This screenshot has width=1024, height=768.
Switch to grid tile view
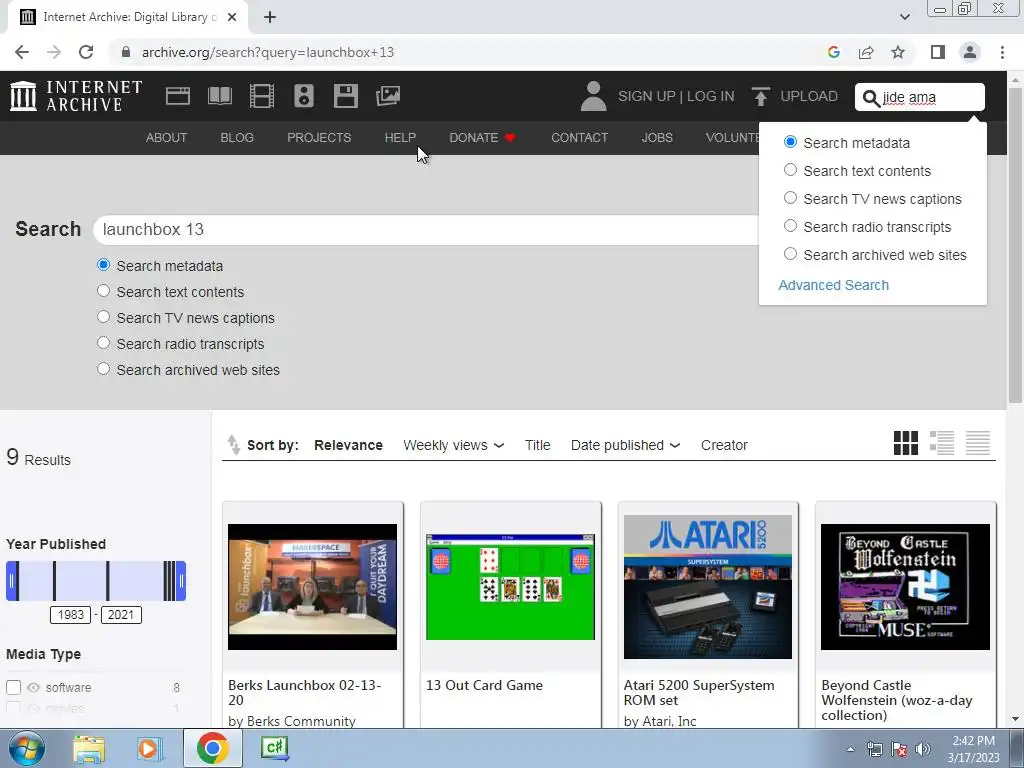[x=906, y=443]
